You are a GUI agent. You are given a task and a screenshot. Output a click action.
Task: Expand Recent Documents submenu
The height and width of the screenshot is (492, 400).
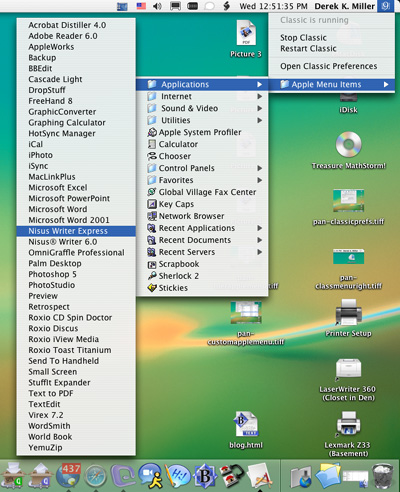point(202,240)
